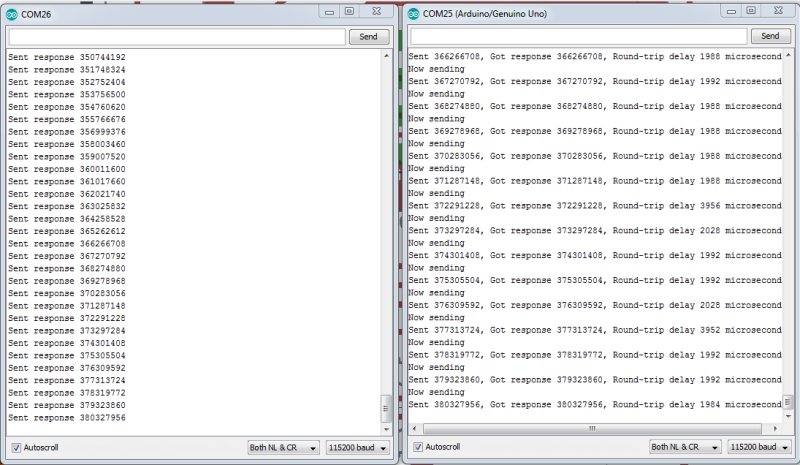Click the Arduino logo icon in COM25 window
Viewport: 800px width, 465px height.
coord(413,14)
